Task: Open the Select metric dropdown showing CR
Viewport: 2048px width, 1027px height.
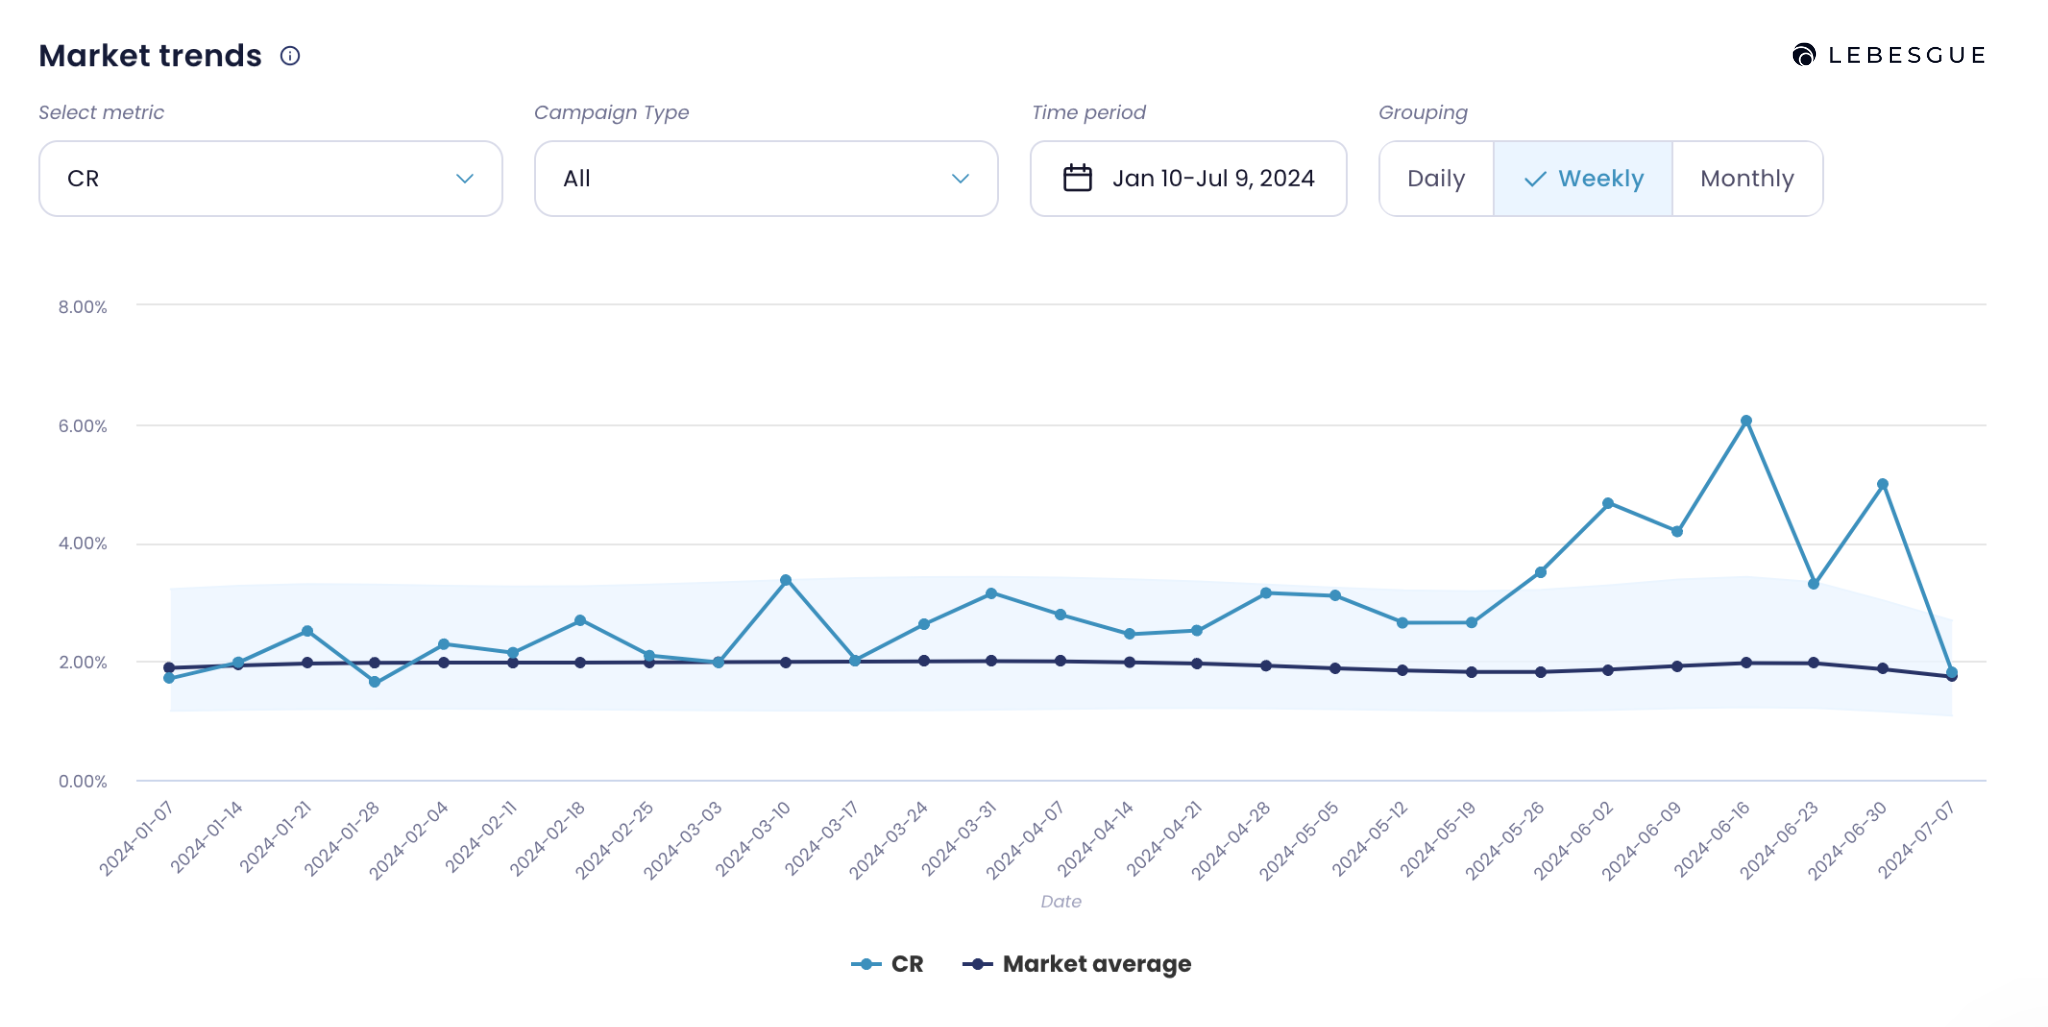Action: pyautogui.click(x=270, y=178)
